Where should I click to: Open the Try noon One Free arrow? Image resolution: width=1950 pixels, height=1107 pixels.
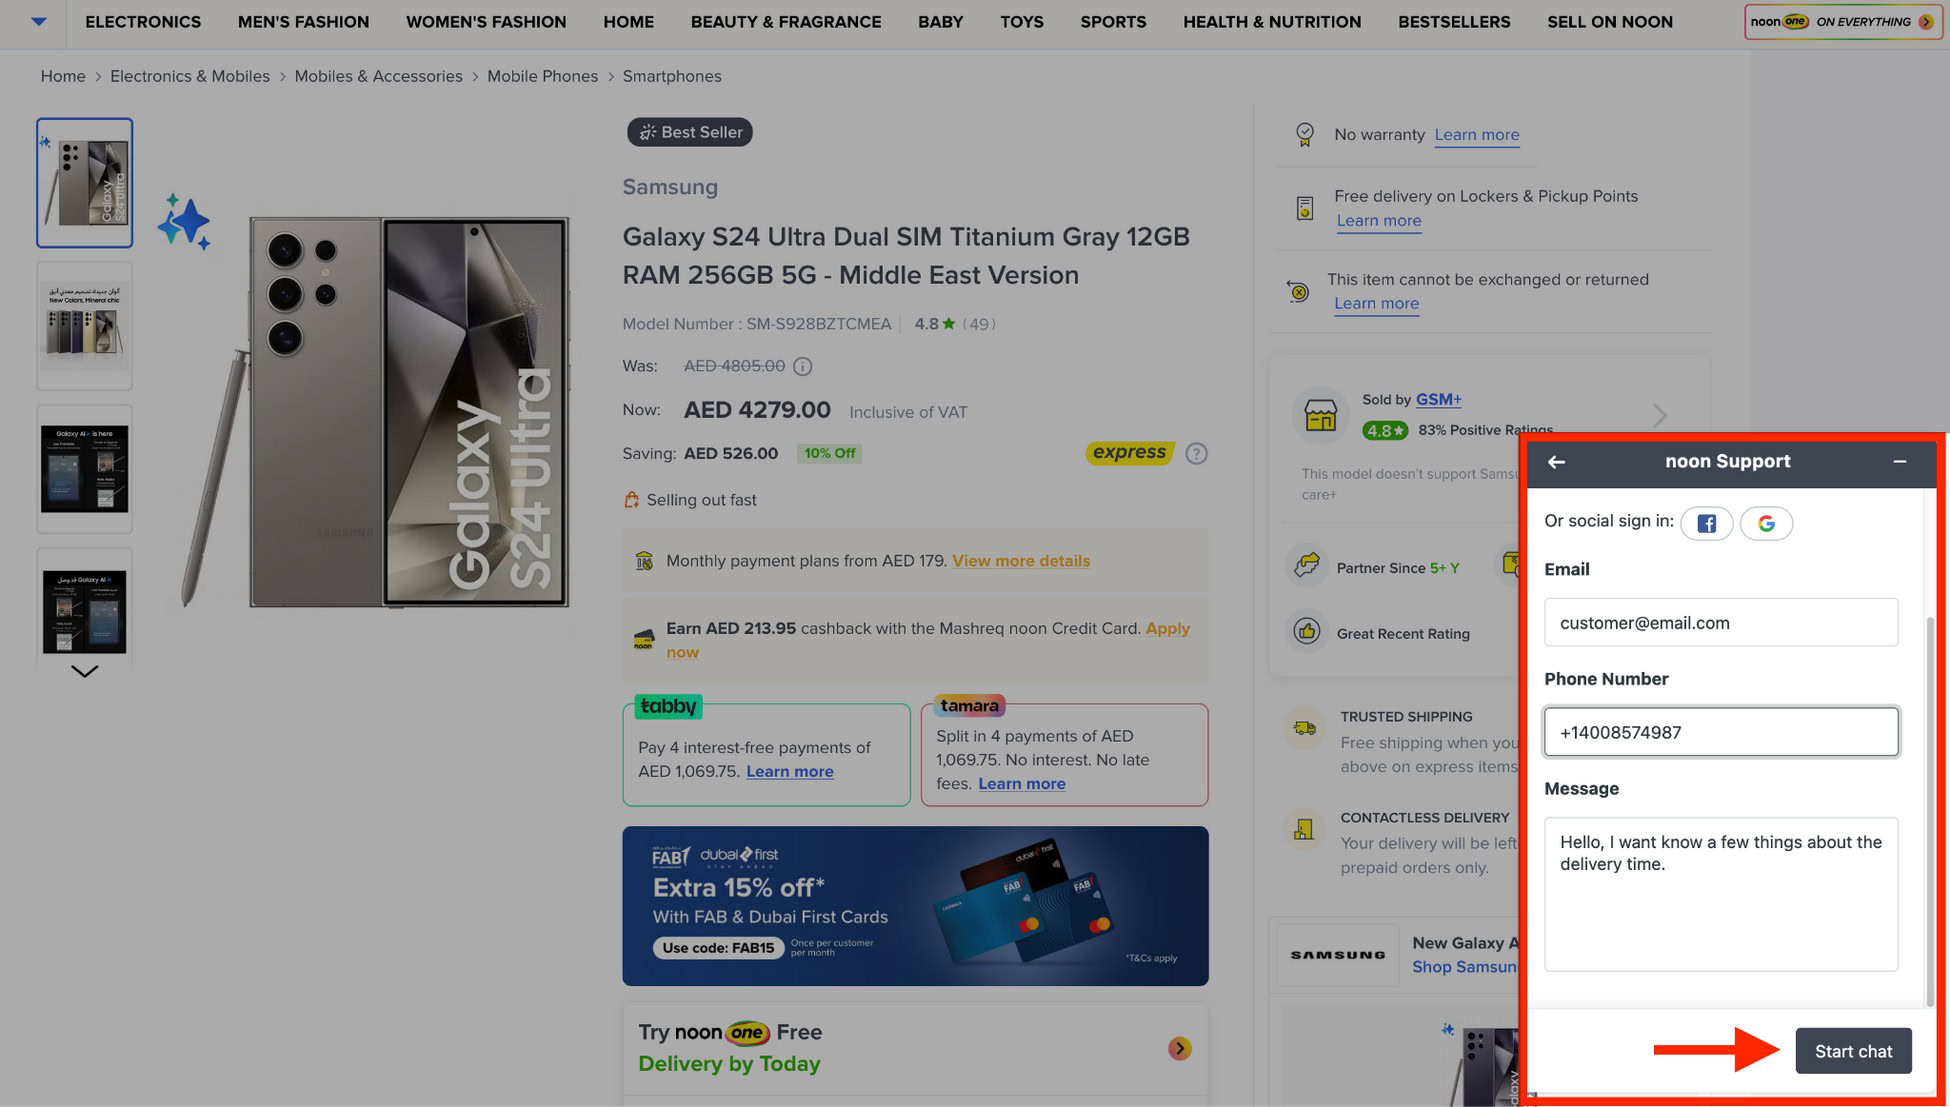(x=1180, y=1048)
